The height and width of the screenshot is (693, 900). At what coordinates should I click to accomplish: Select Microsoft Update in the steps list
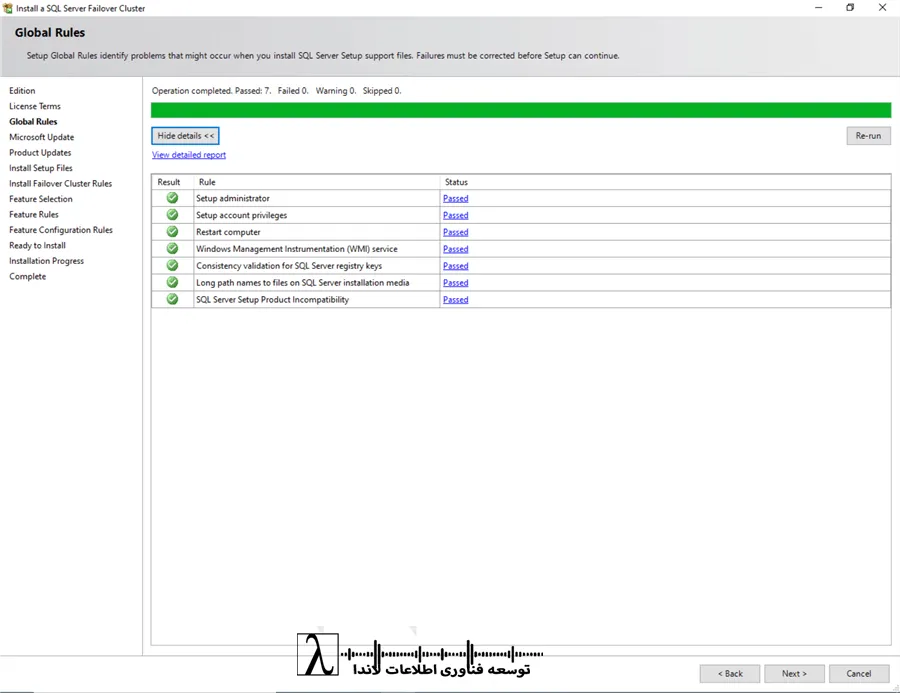click(x=41, y=137)
